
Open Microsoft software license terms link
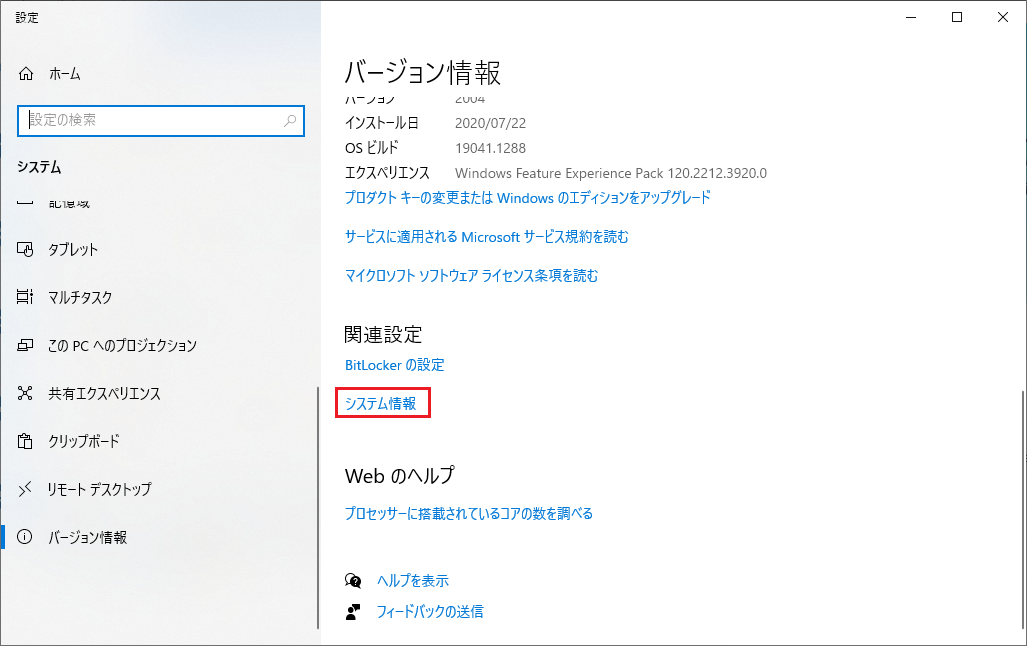pos(471,276)
